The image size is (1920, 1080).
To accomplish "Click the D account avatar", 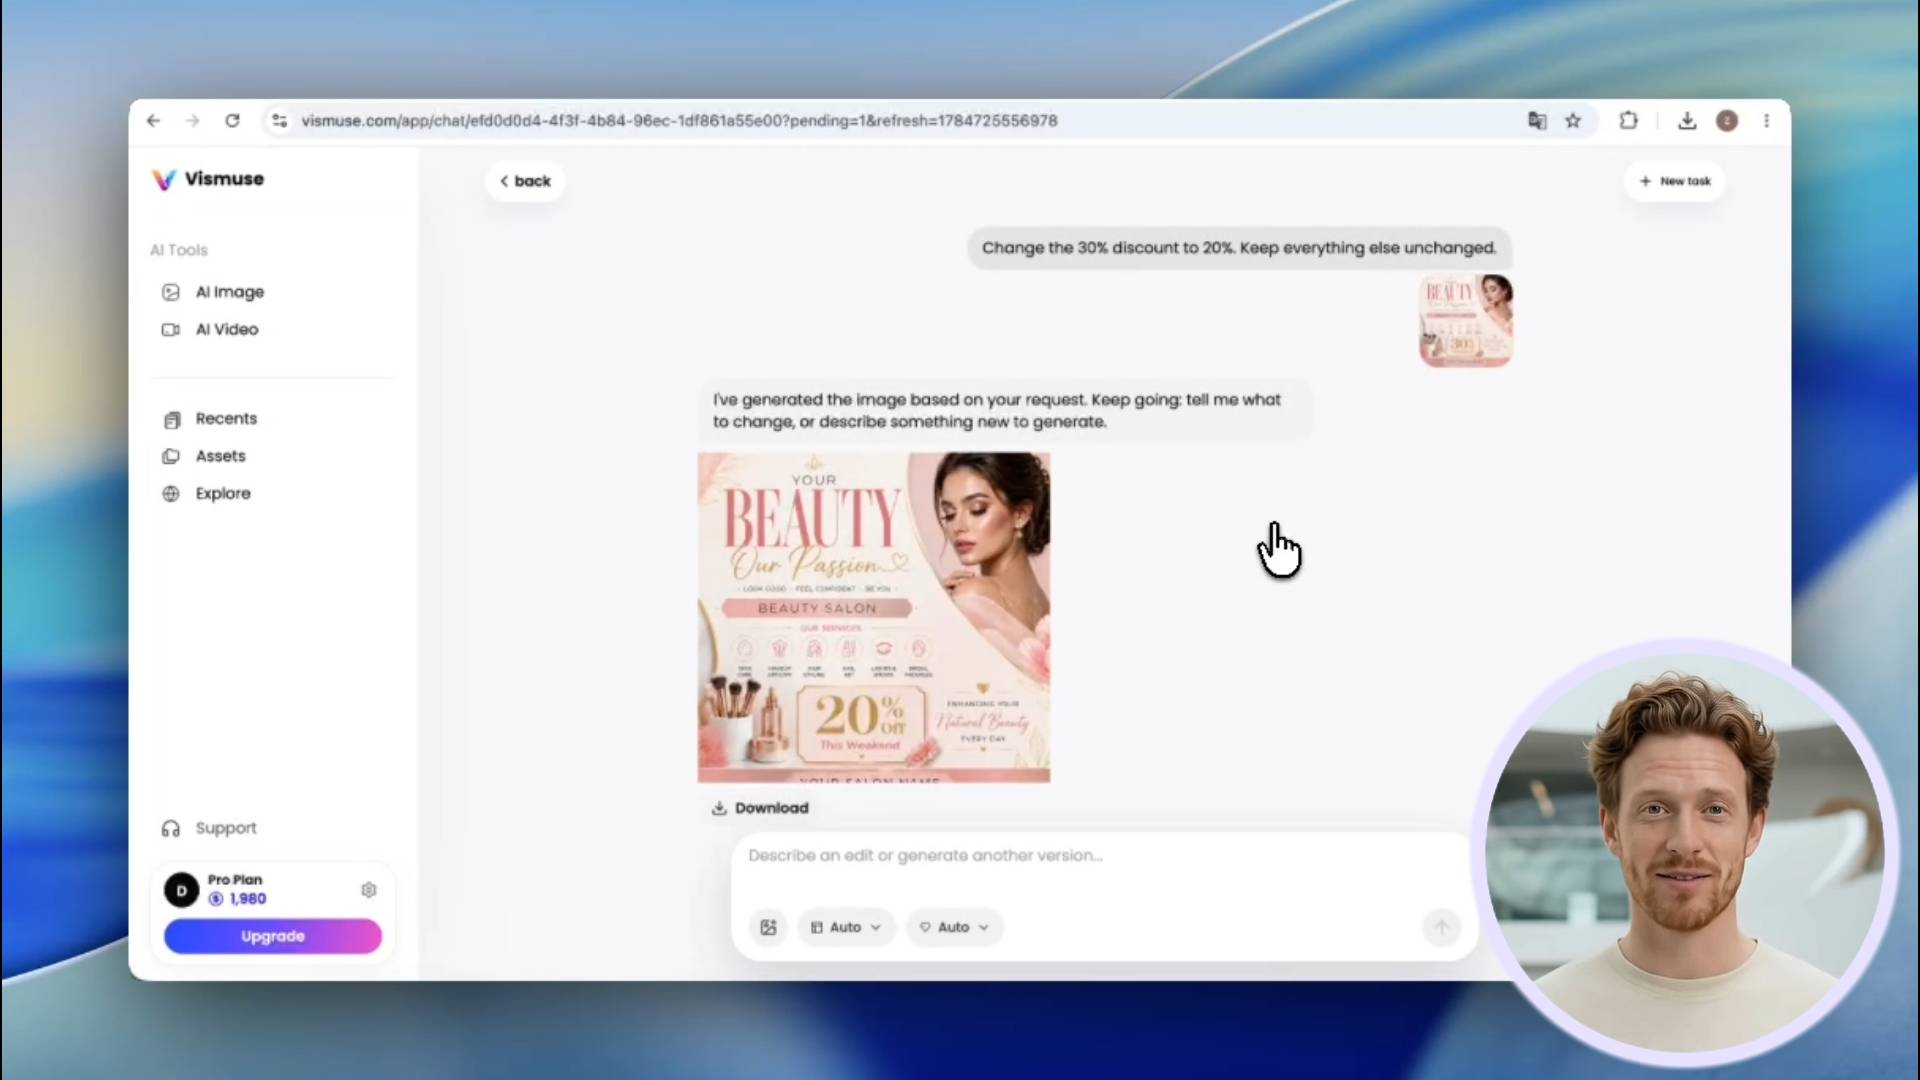I will coord(181,890).
